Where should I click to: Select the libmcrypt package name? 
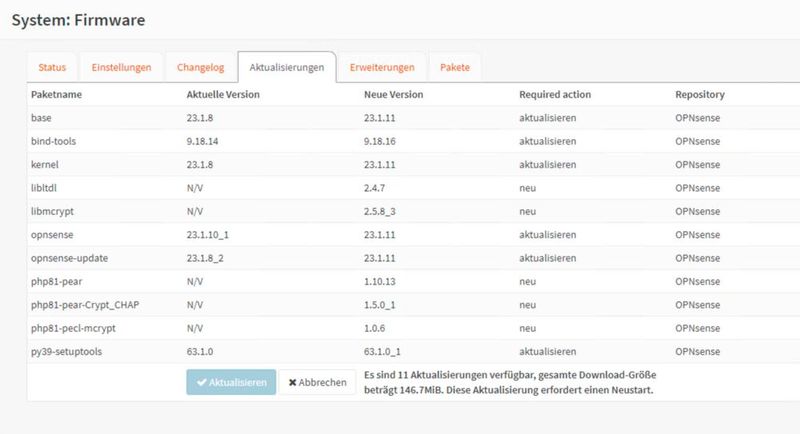[x=52, y=212]
